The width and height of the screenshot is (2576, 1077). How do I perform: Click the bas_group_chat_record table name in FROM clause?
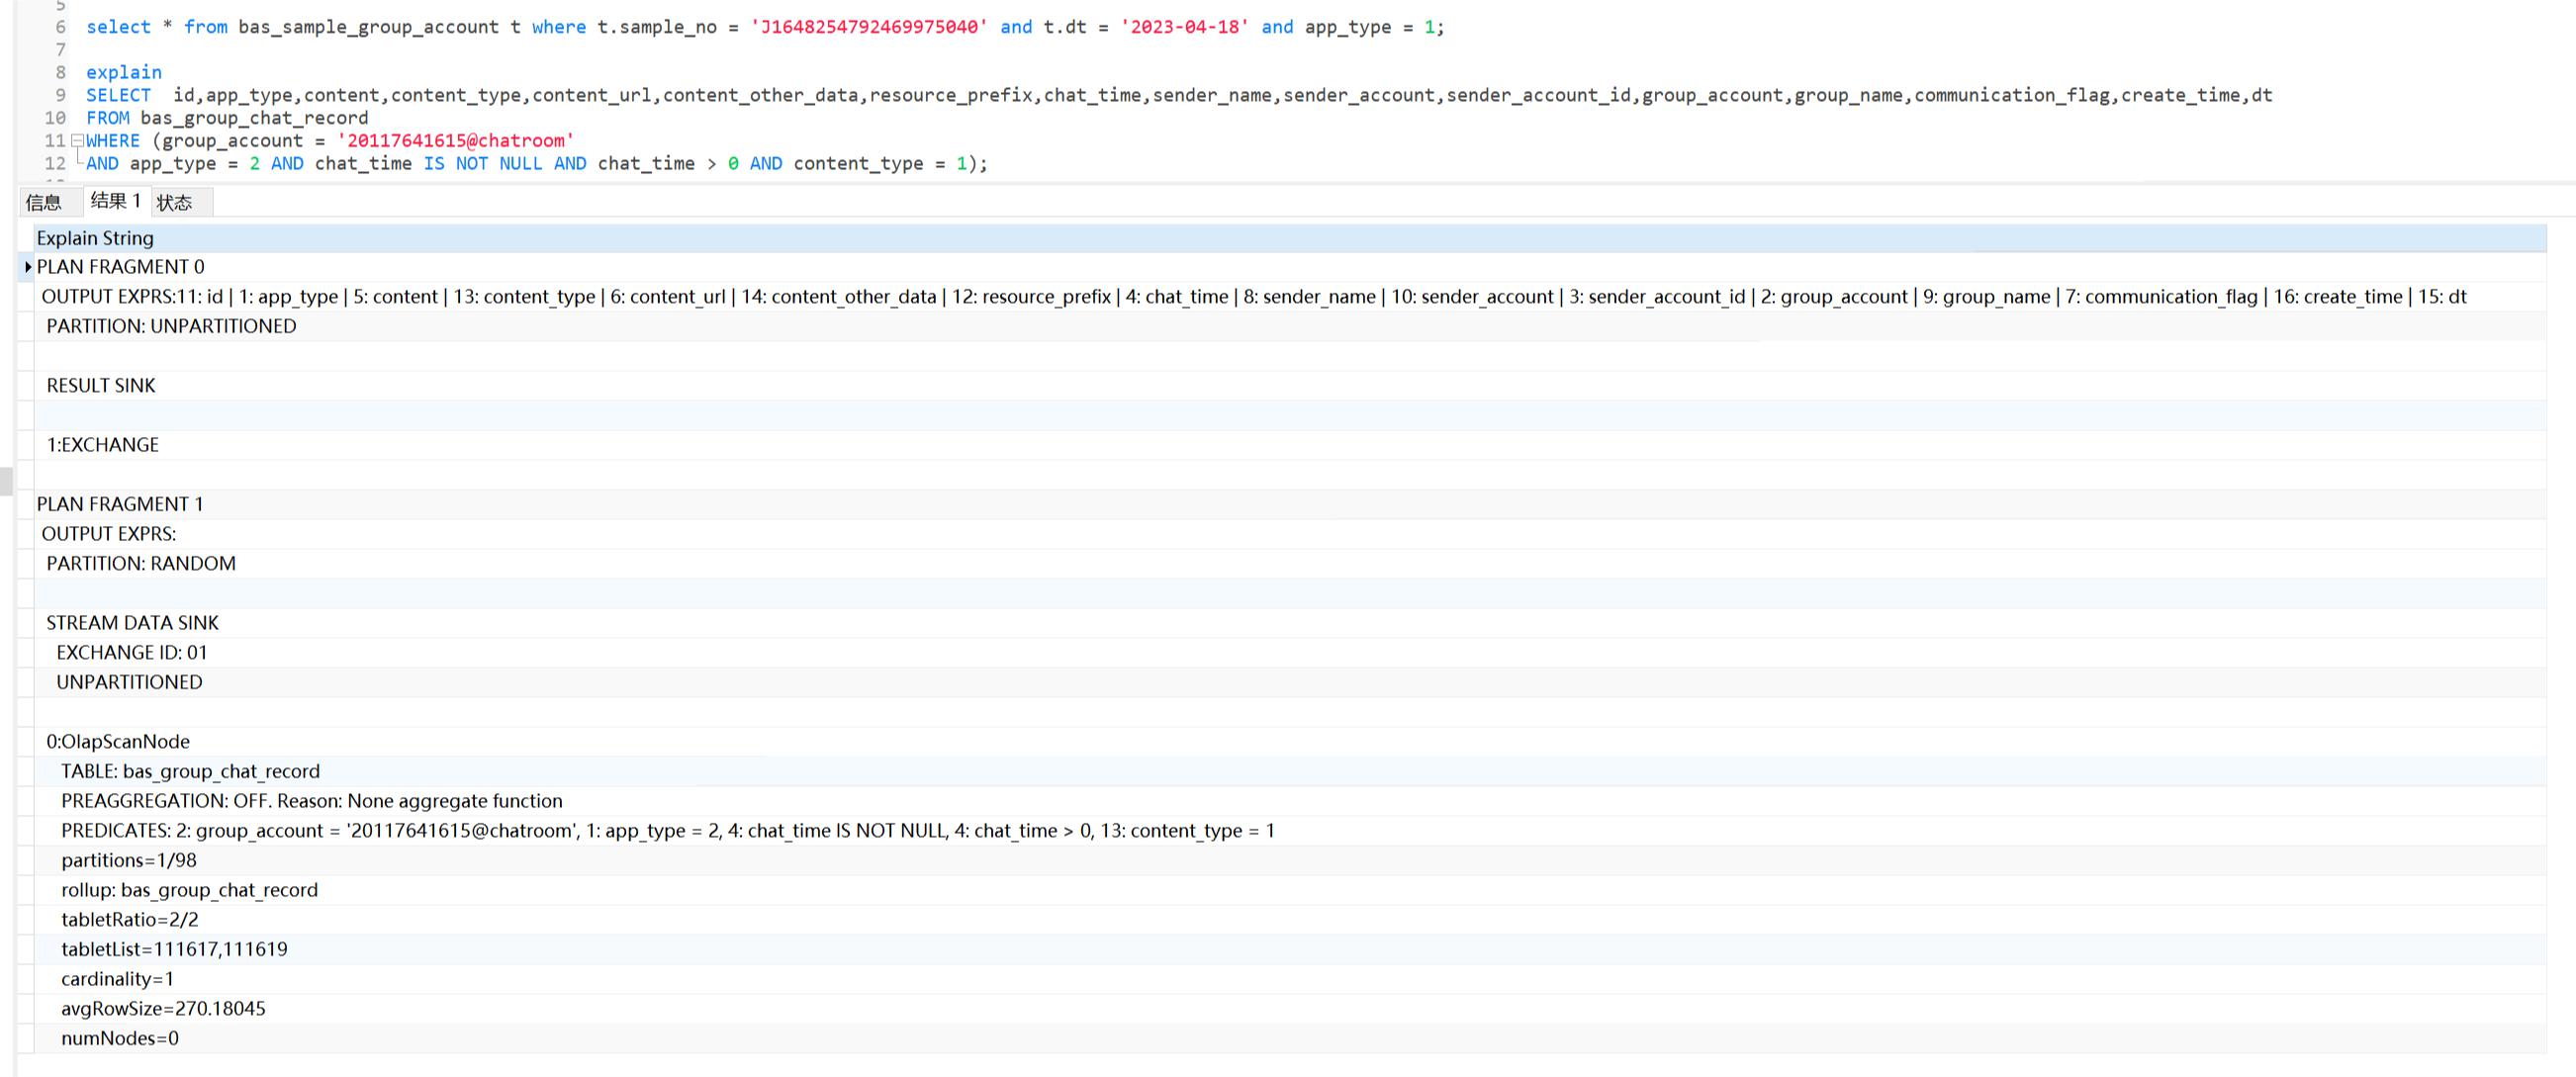[x=254, y=118]
